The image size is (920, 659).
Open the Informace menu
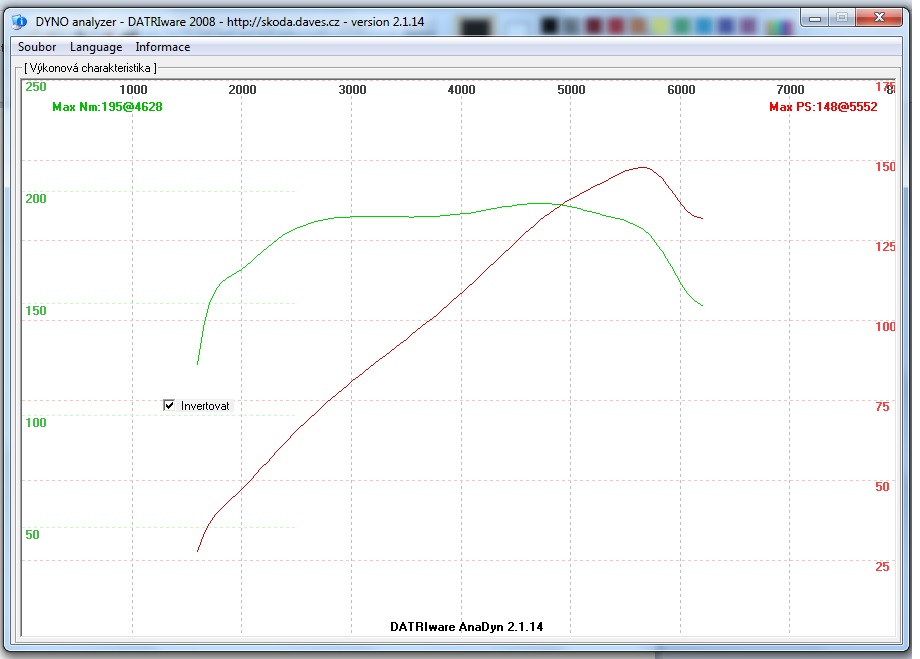tap(162, 47)
